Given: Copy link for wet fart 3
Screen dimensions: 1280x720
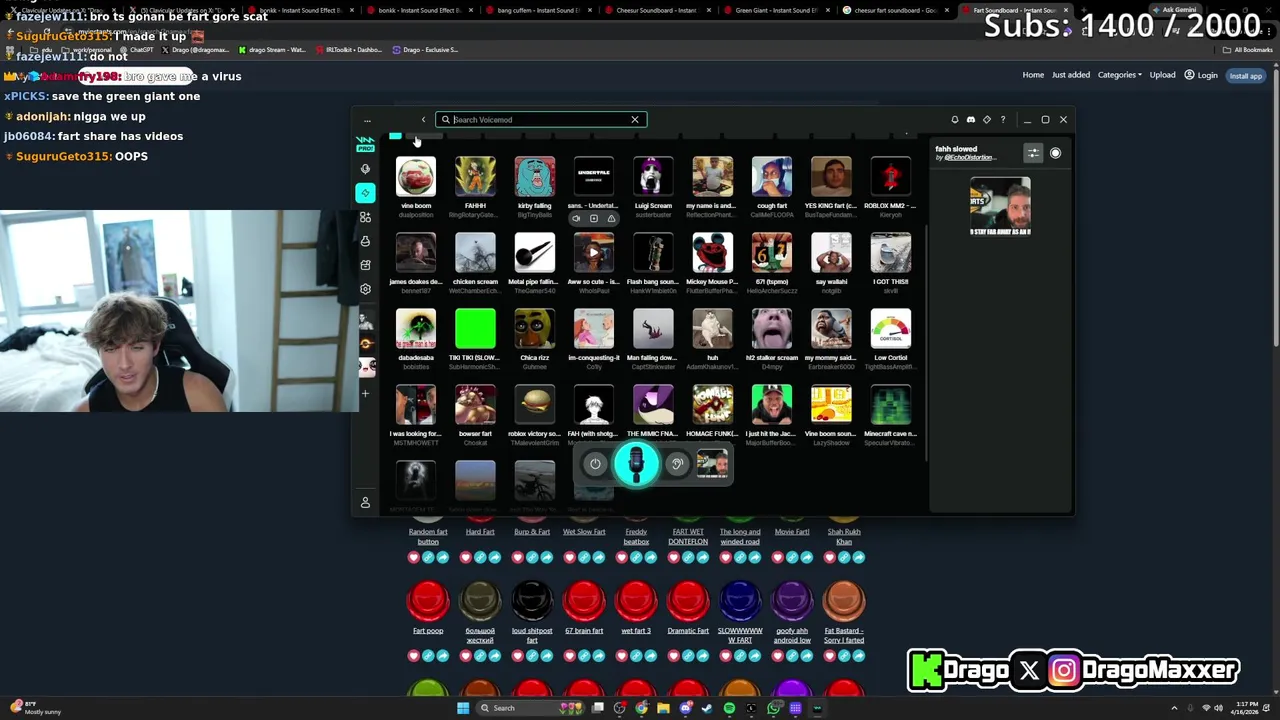Looking at the screenshot, I should click(x=636, y=656).
